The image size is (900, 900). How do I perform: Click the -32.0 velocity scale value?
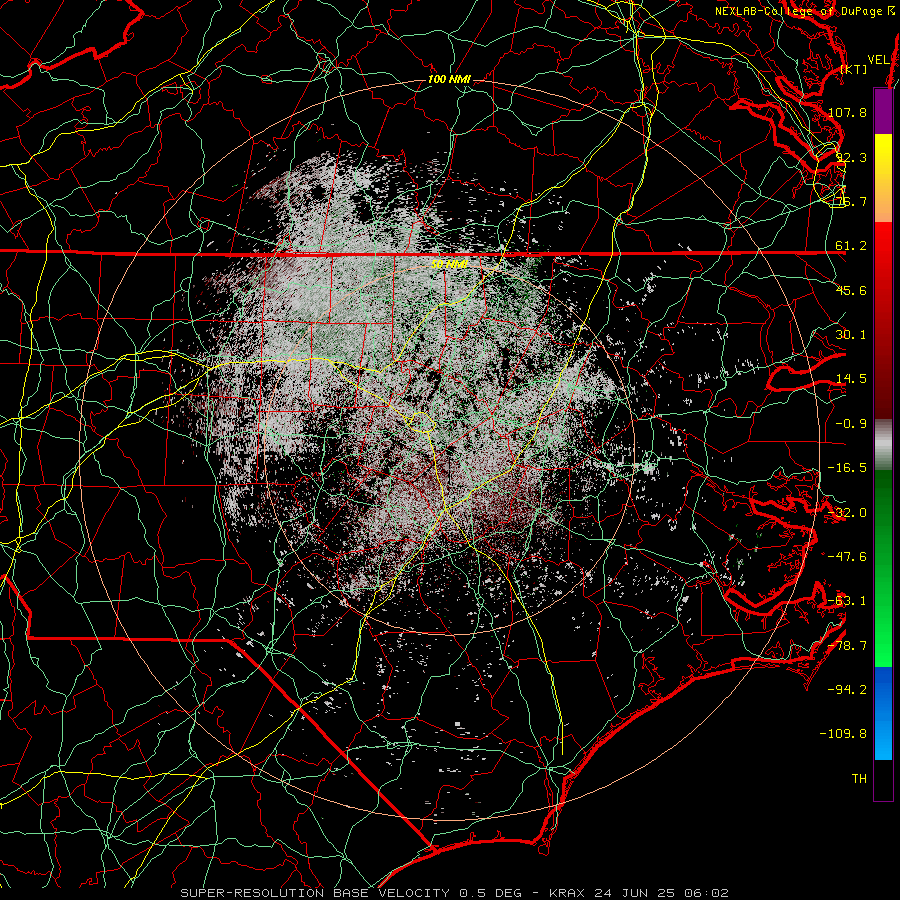tap(847, 513)
